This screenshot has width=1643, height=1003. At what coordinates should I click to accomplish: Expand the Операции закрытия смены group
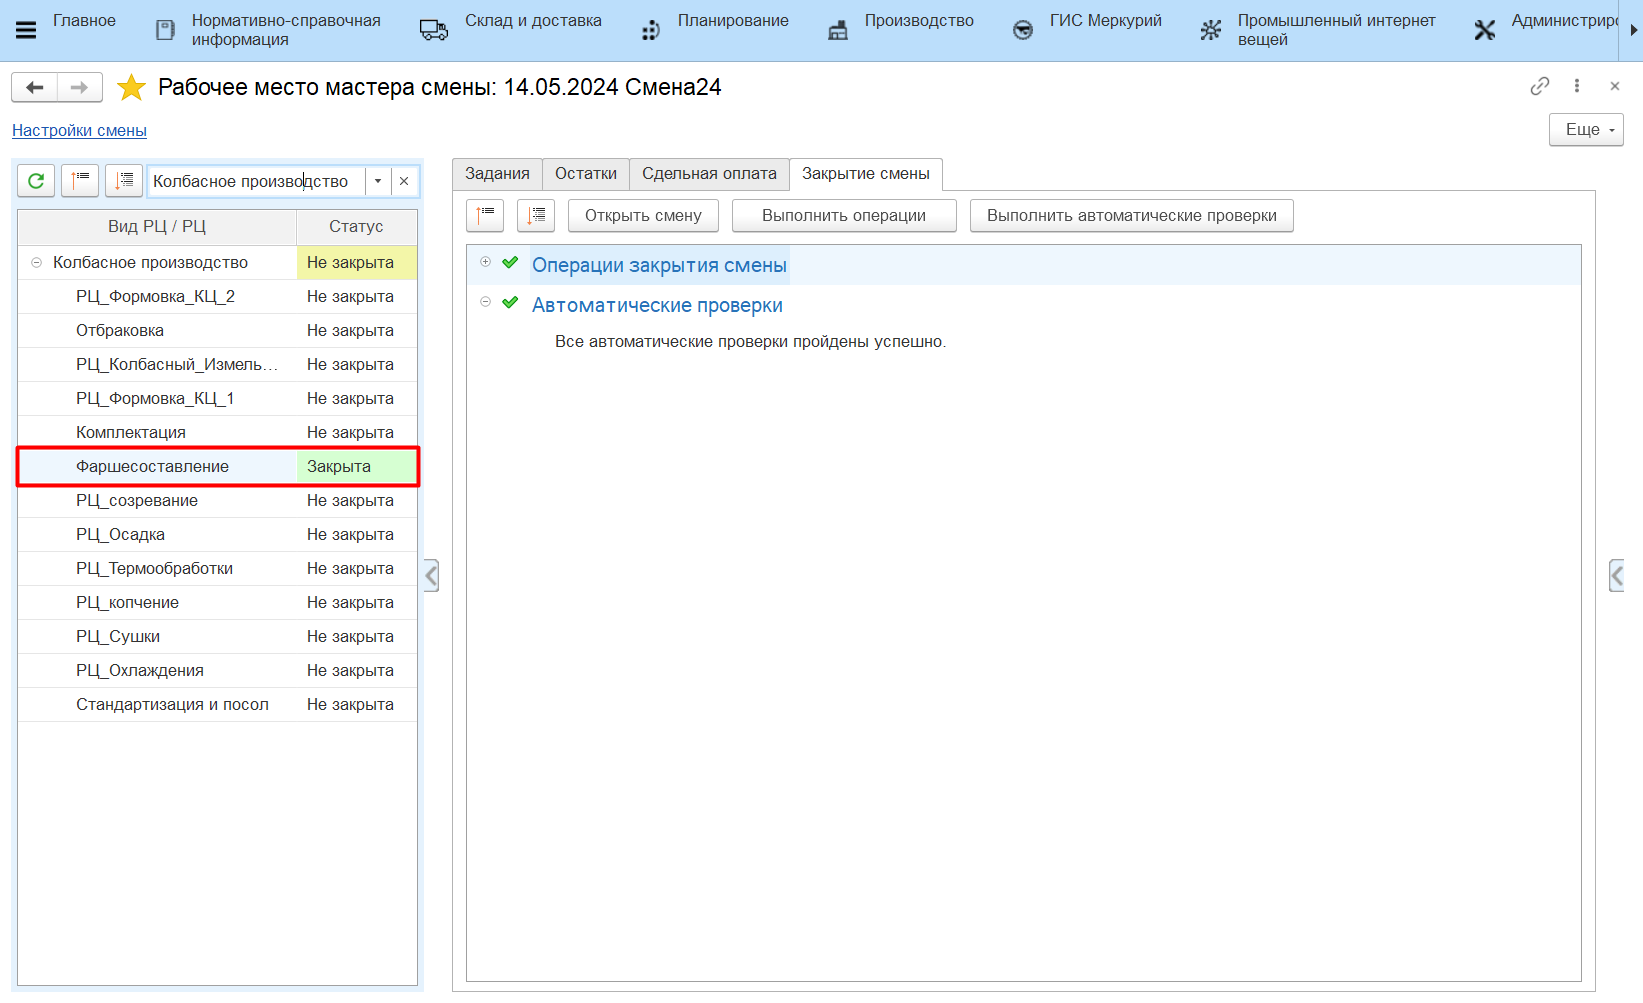tap(486, 262)
